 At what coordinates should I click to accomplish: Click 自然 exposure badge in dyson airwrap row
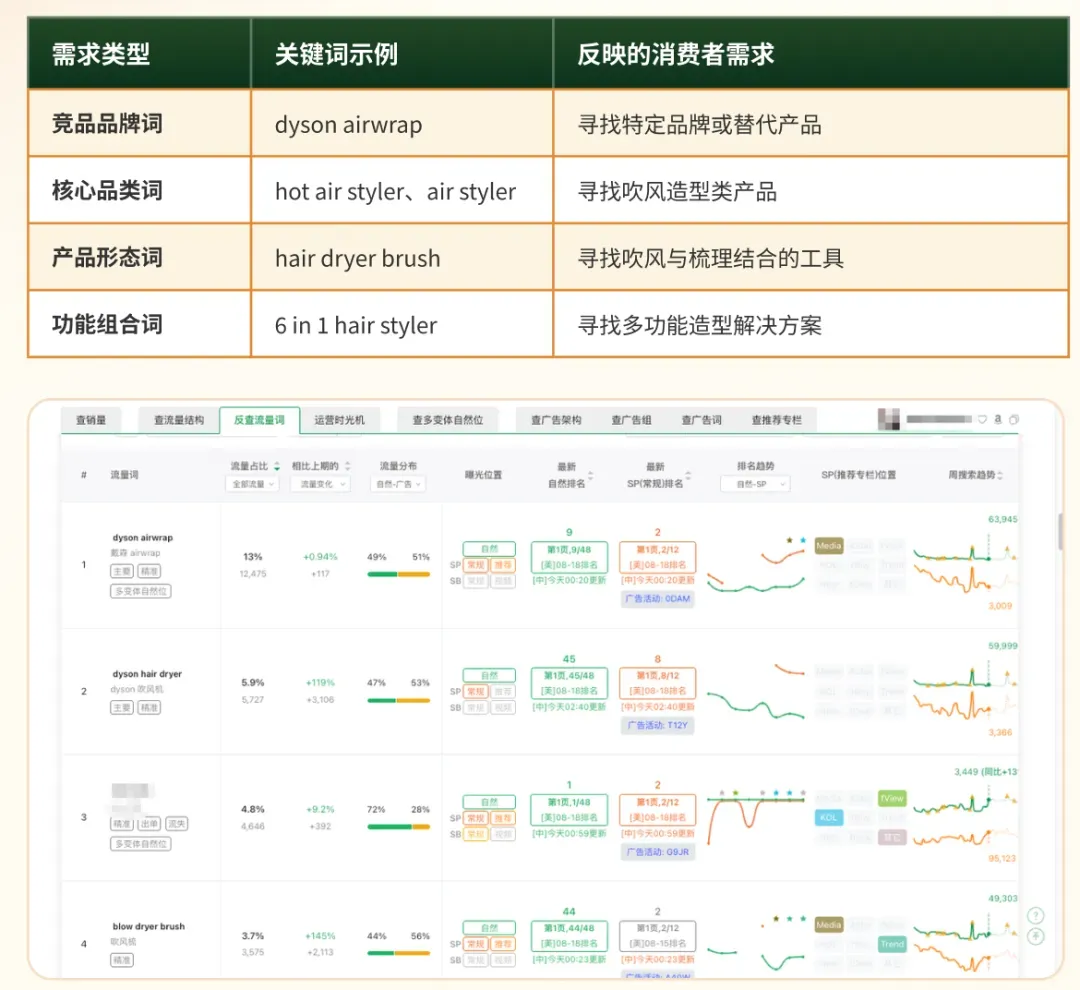tap(489, 549)
